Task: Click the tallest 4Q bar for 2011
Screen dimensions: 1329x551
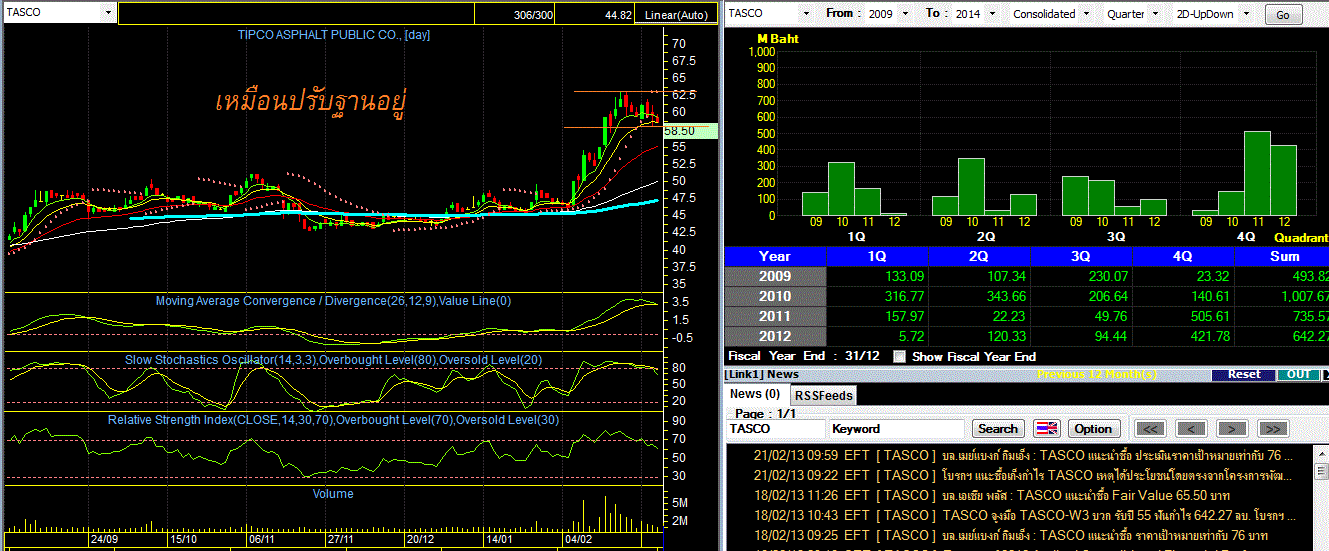Action: coord(1257,173)
